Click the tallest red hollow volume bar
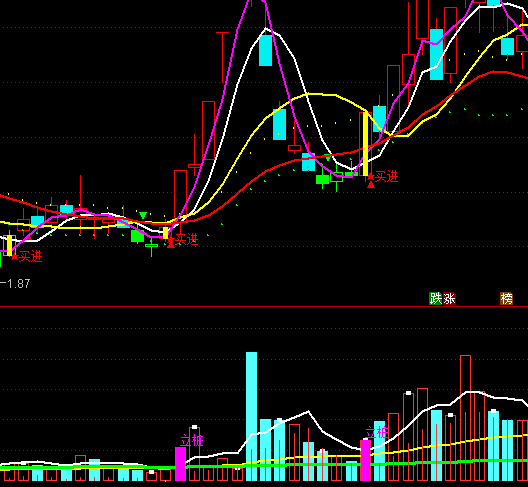The width and height of the screenshot is (528, 487). 465,418
